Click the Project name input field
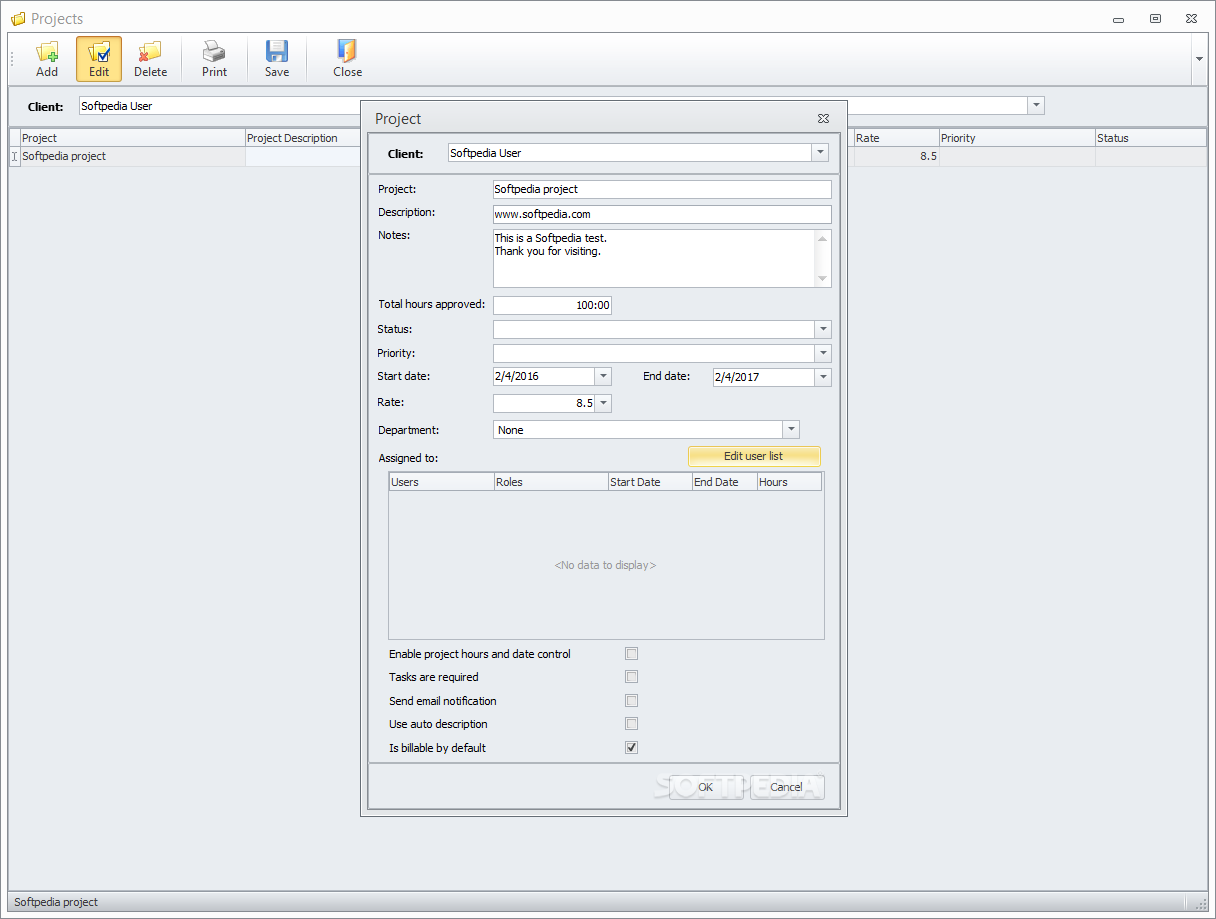The height and width of the screenshot is (919, 1216). coord(662,189)
